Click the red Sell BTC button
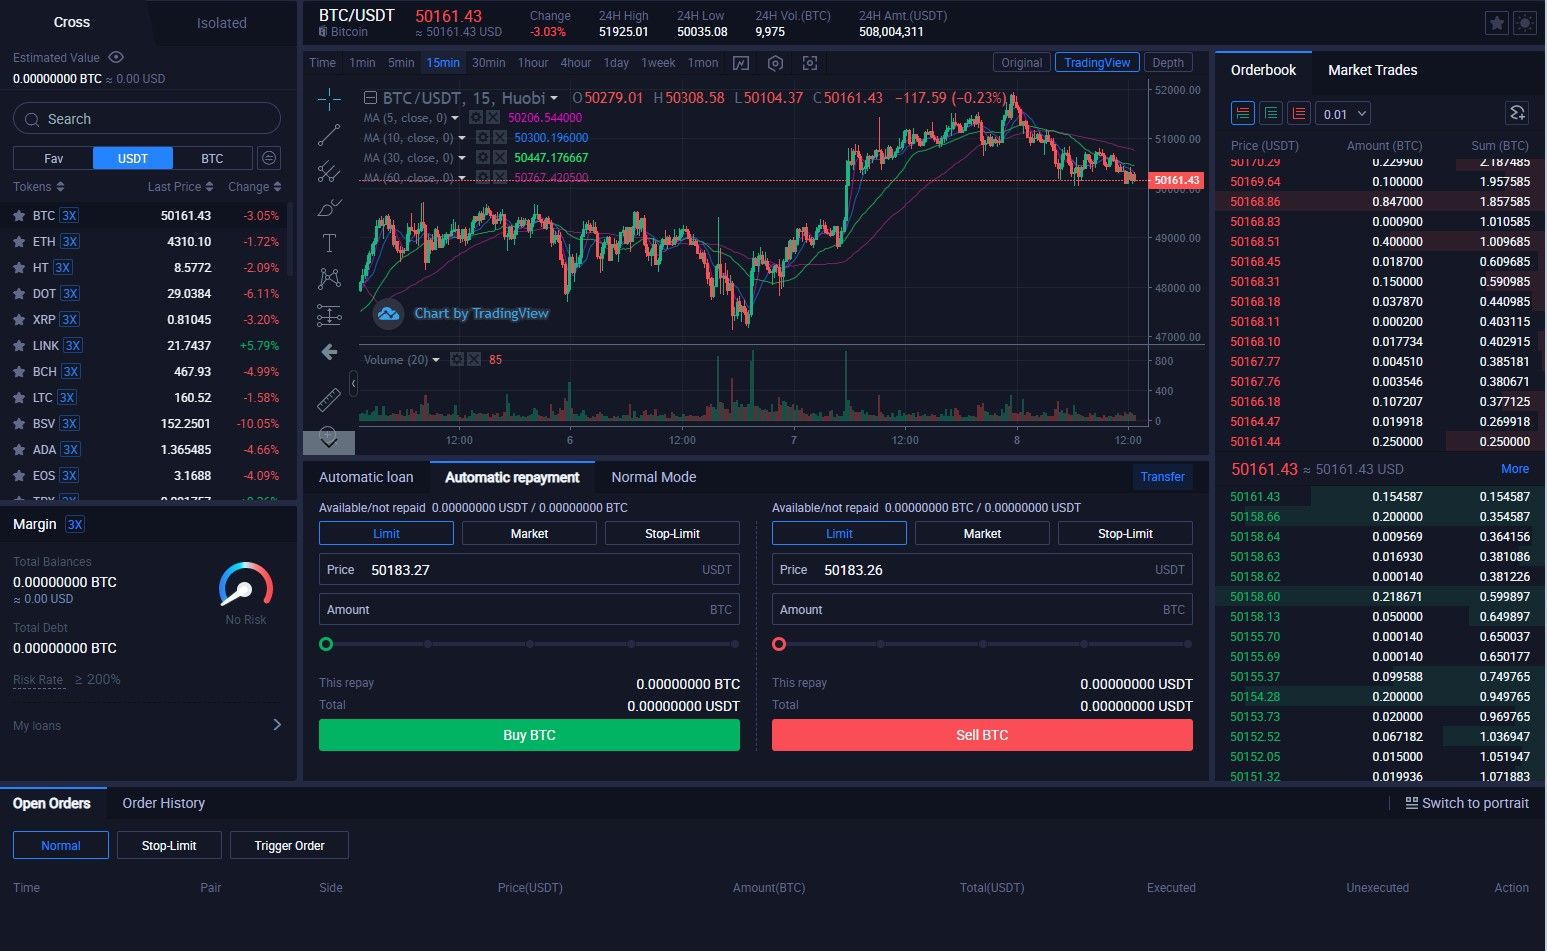The height and width of the screenshot is (951, 1547). coord(982,735)
